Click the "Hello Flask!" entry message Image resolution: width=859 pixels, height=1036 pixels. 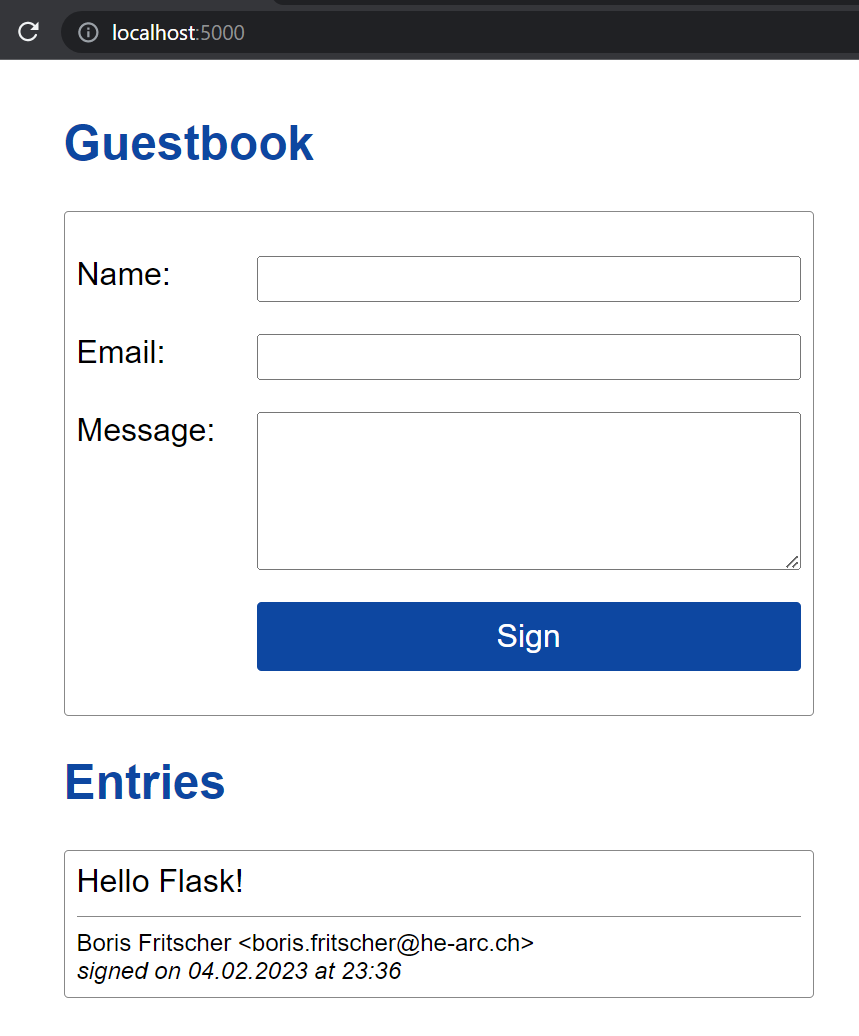tap(160, 881)
